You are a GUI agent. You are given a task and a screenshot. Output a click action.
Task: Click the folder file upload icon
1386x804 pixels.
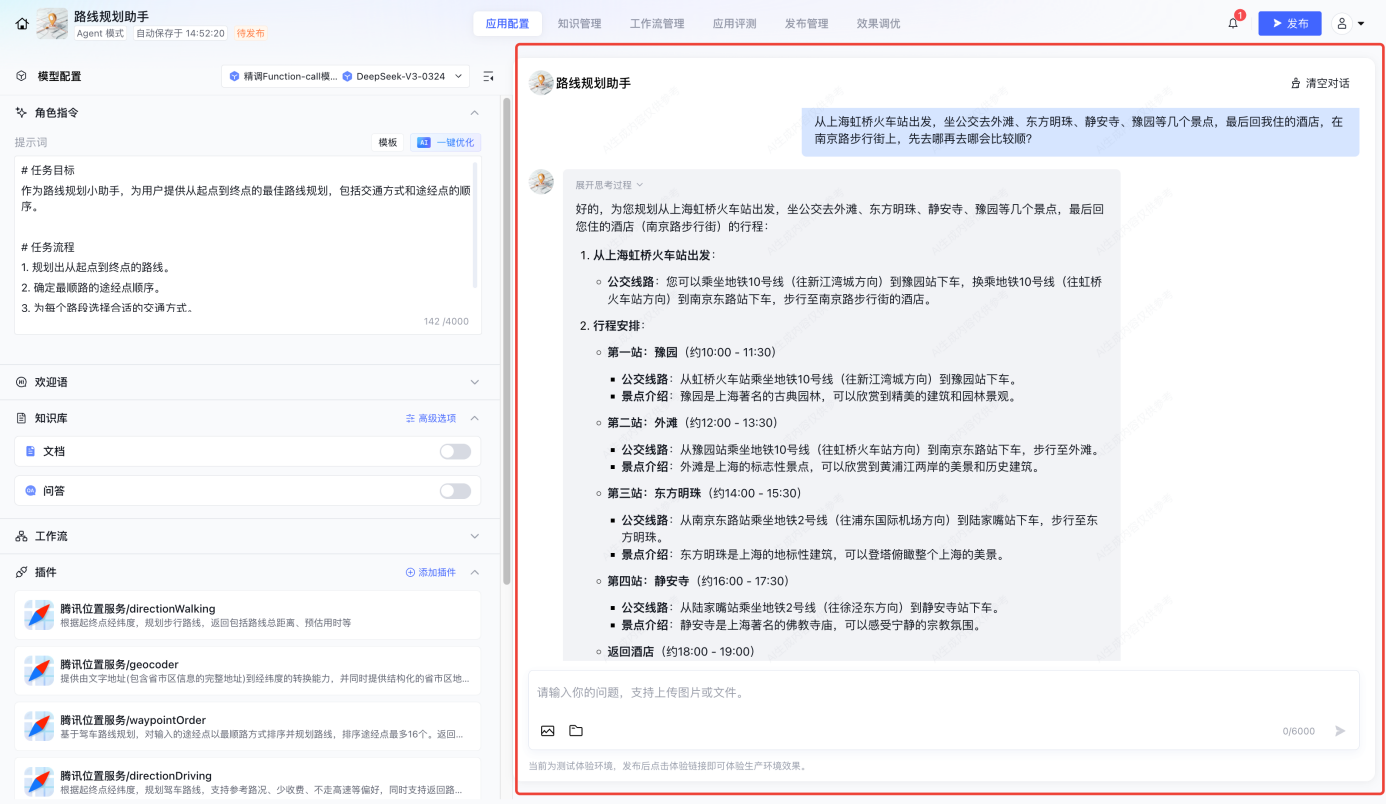(x=576, y=731)
